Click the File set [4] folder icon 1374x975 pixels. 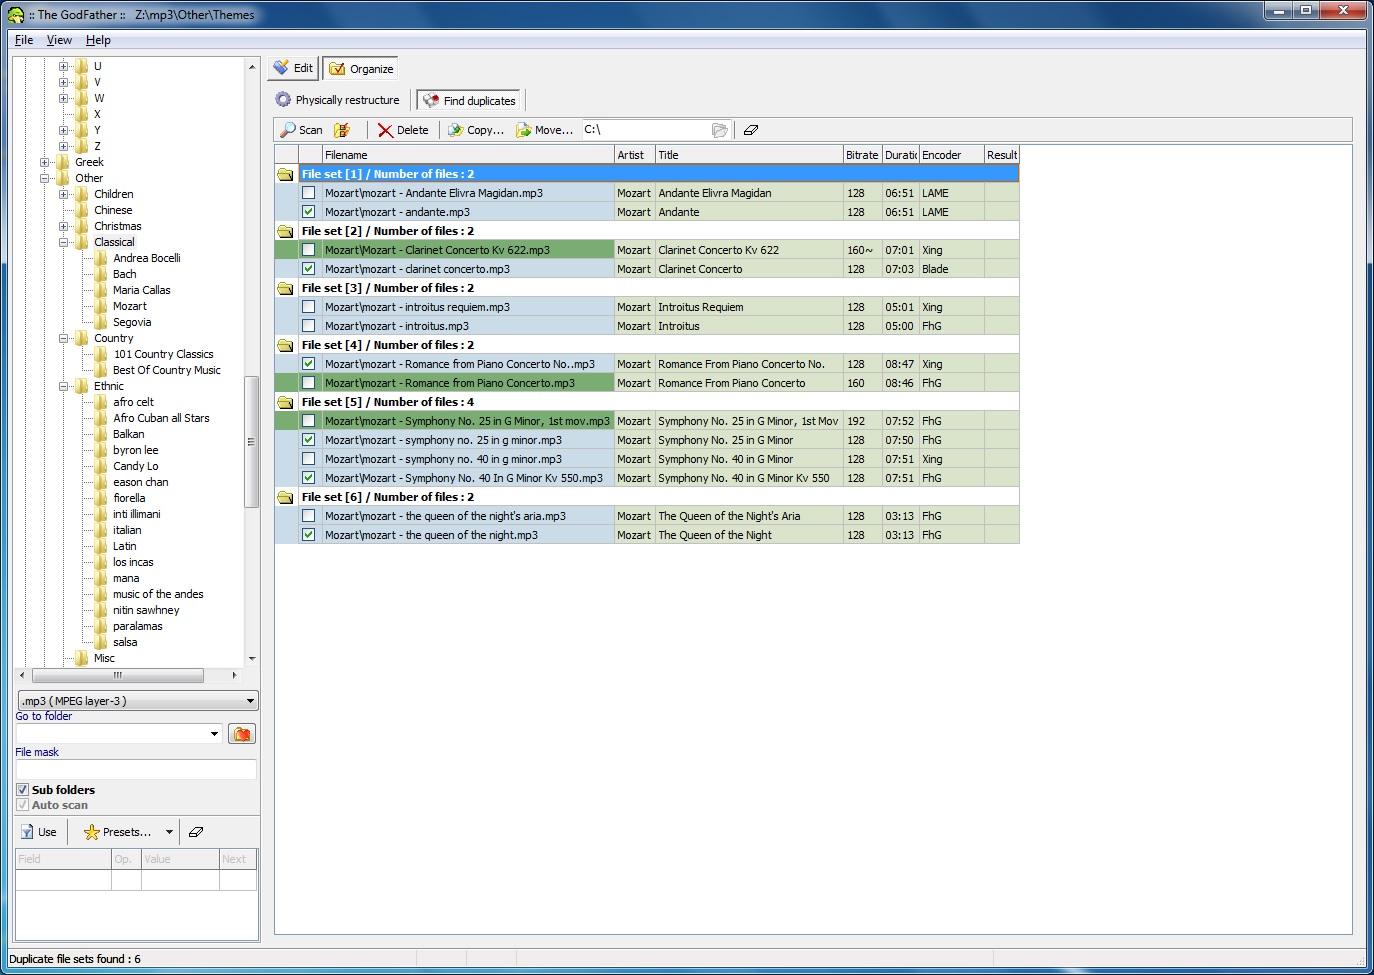point(286,345)
